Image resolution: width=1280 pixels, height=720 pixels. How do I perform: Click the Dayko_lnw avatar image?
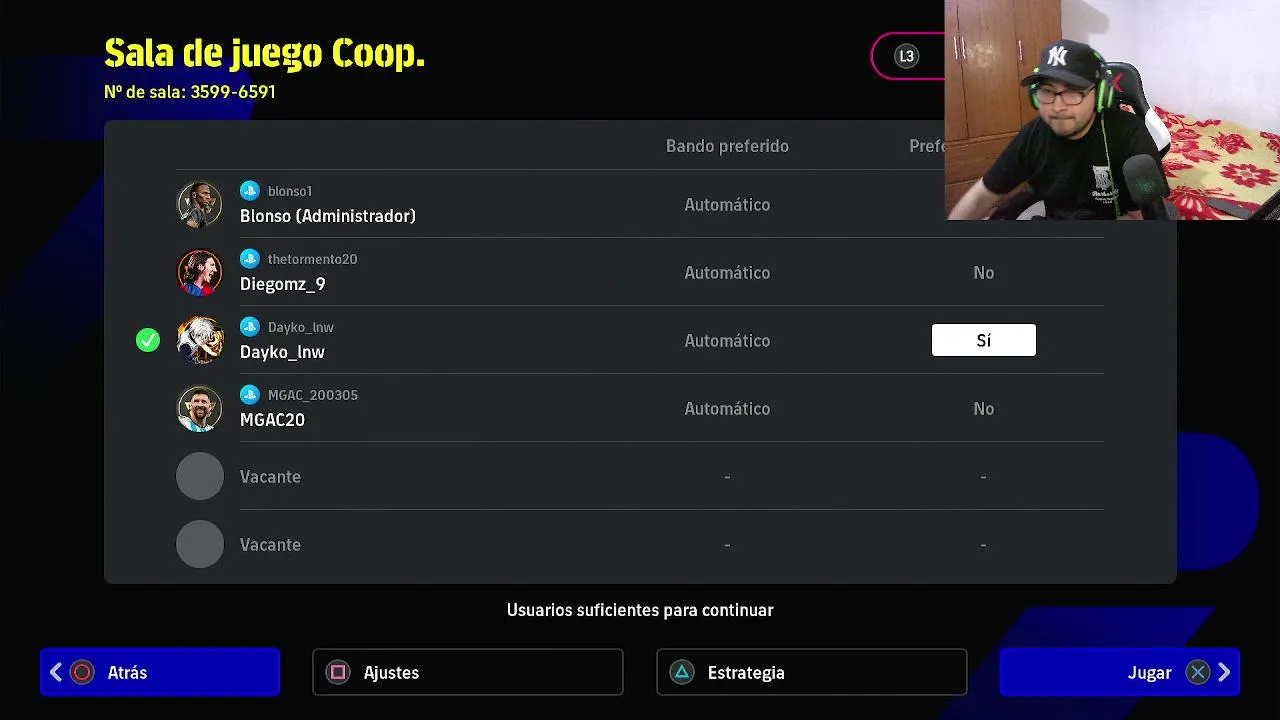[200, 341]
